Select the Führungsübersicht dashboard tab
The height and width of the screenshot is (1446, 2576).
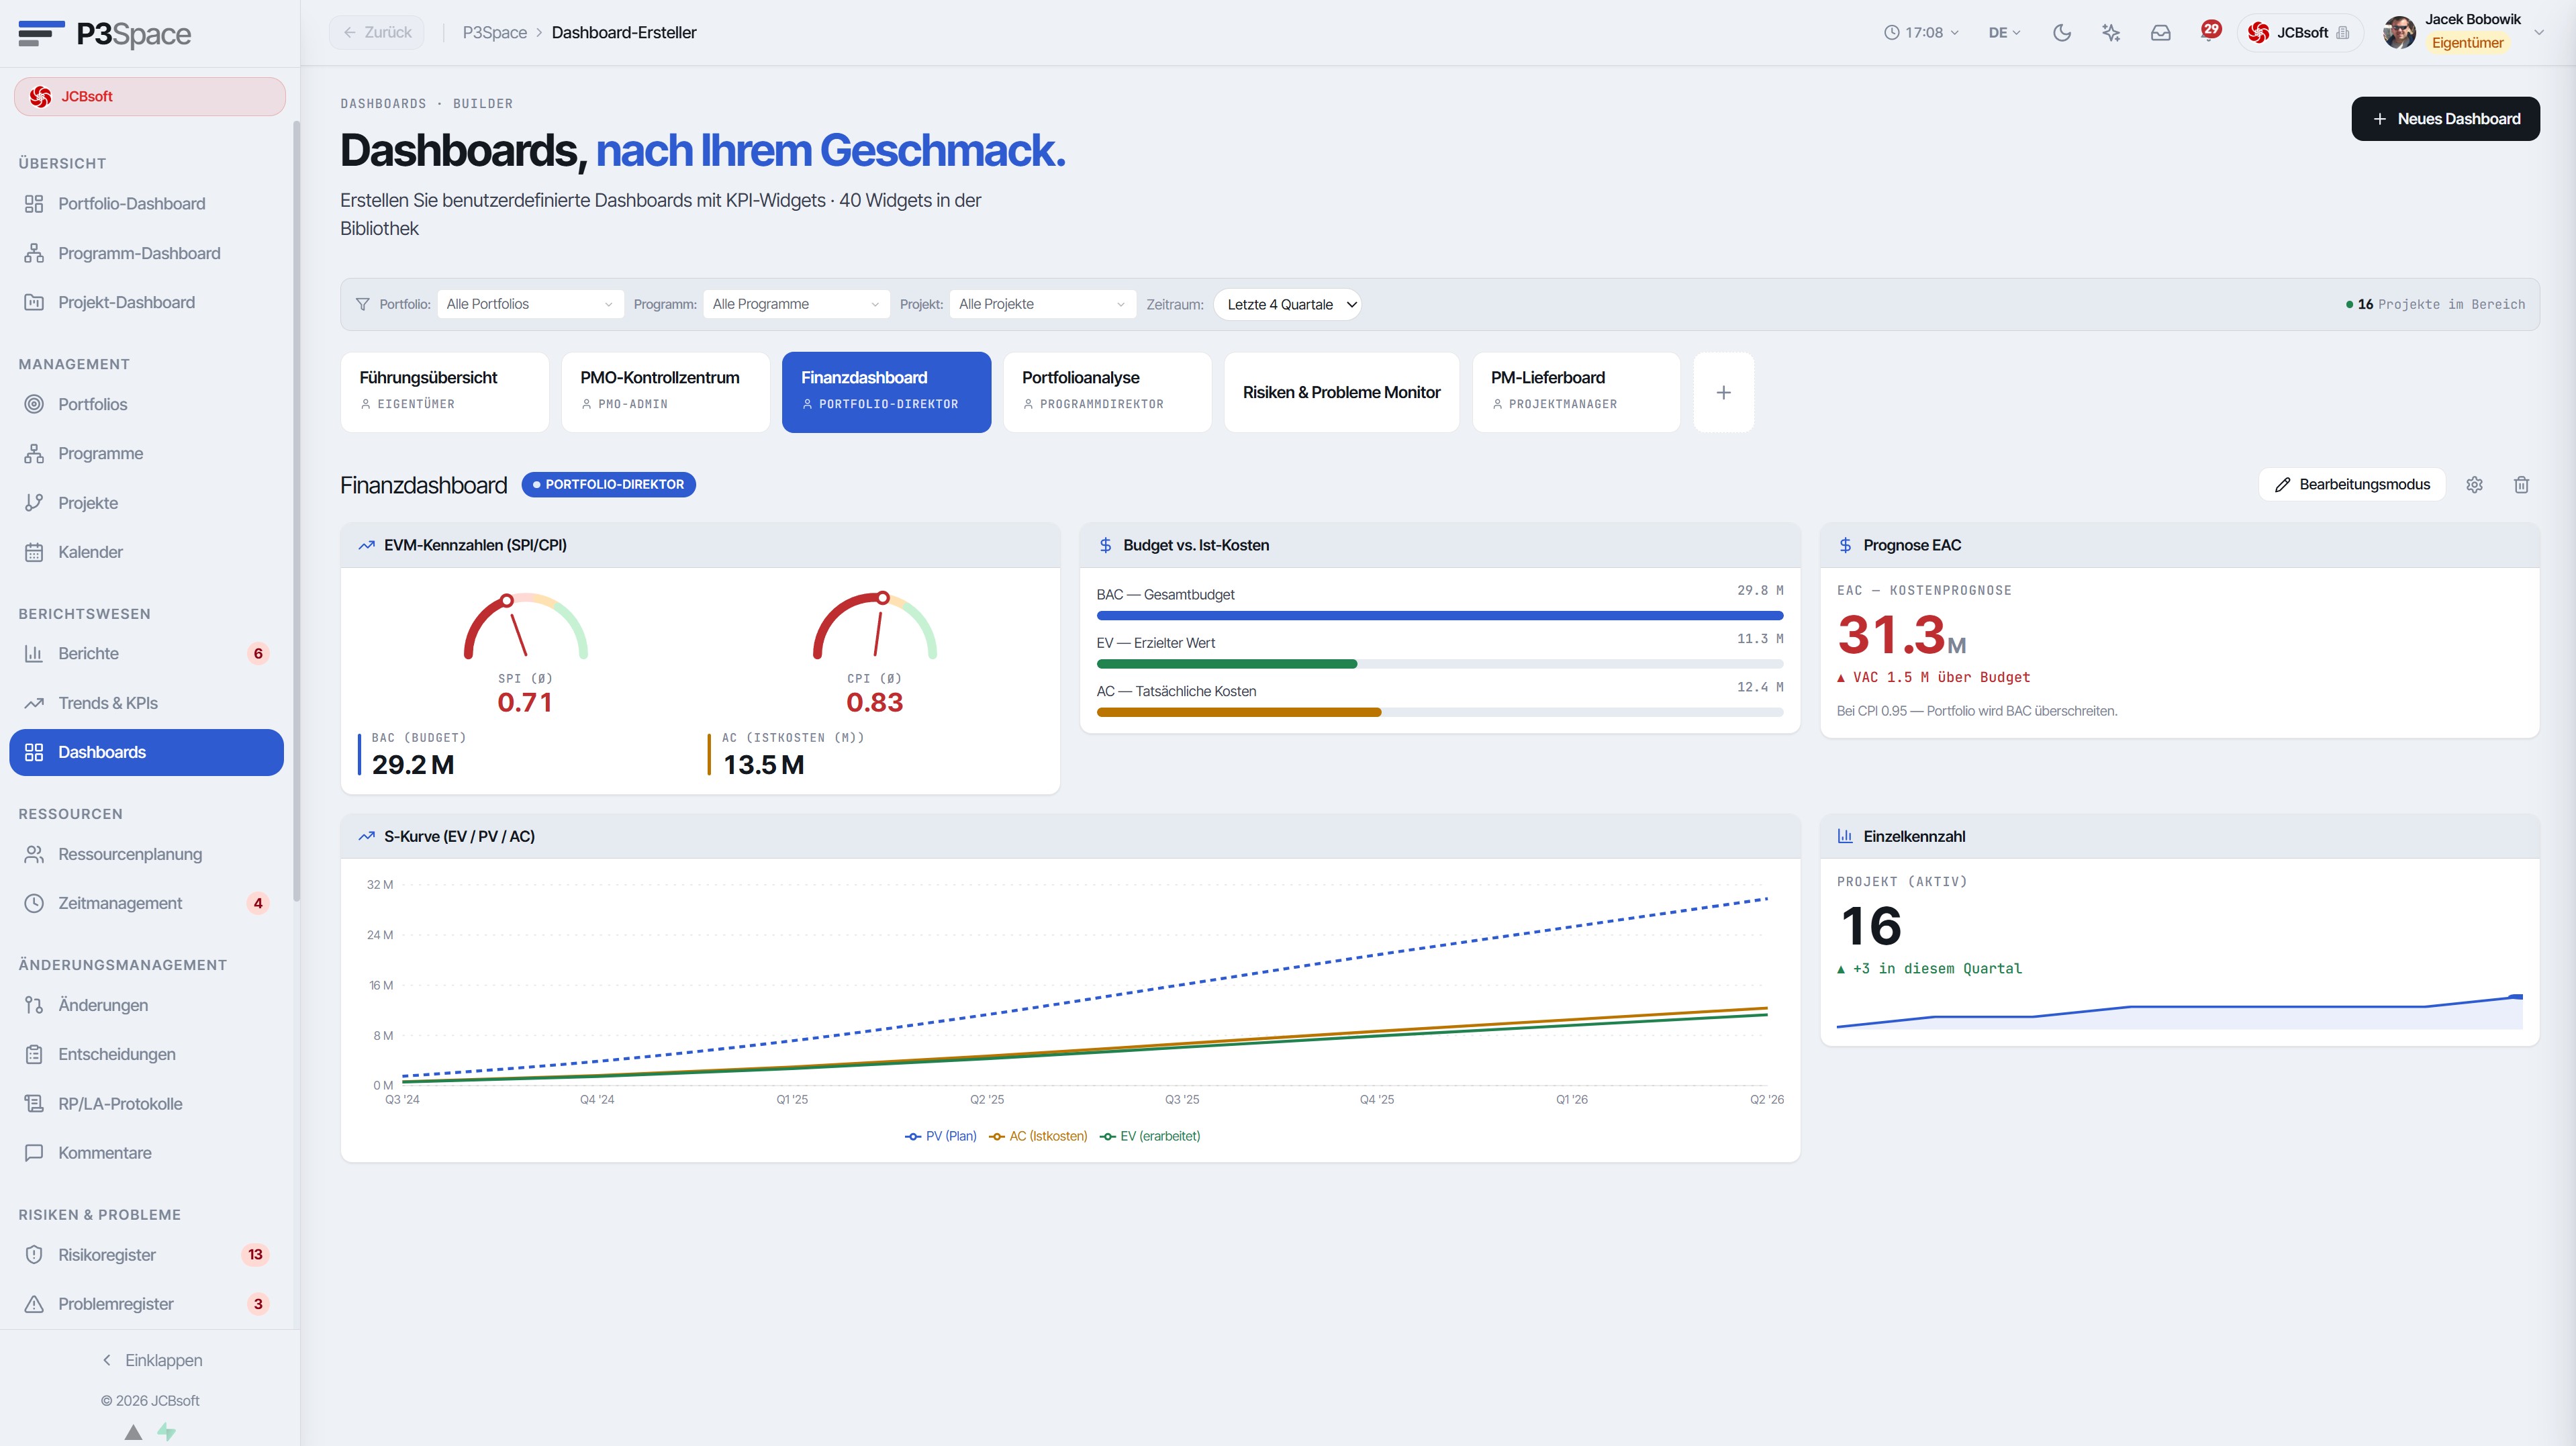445,393
